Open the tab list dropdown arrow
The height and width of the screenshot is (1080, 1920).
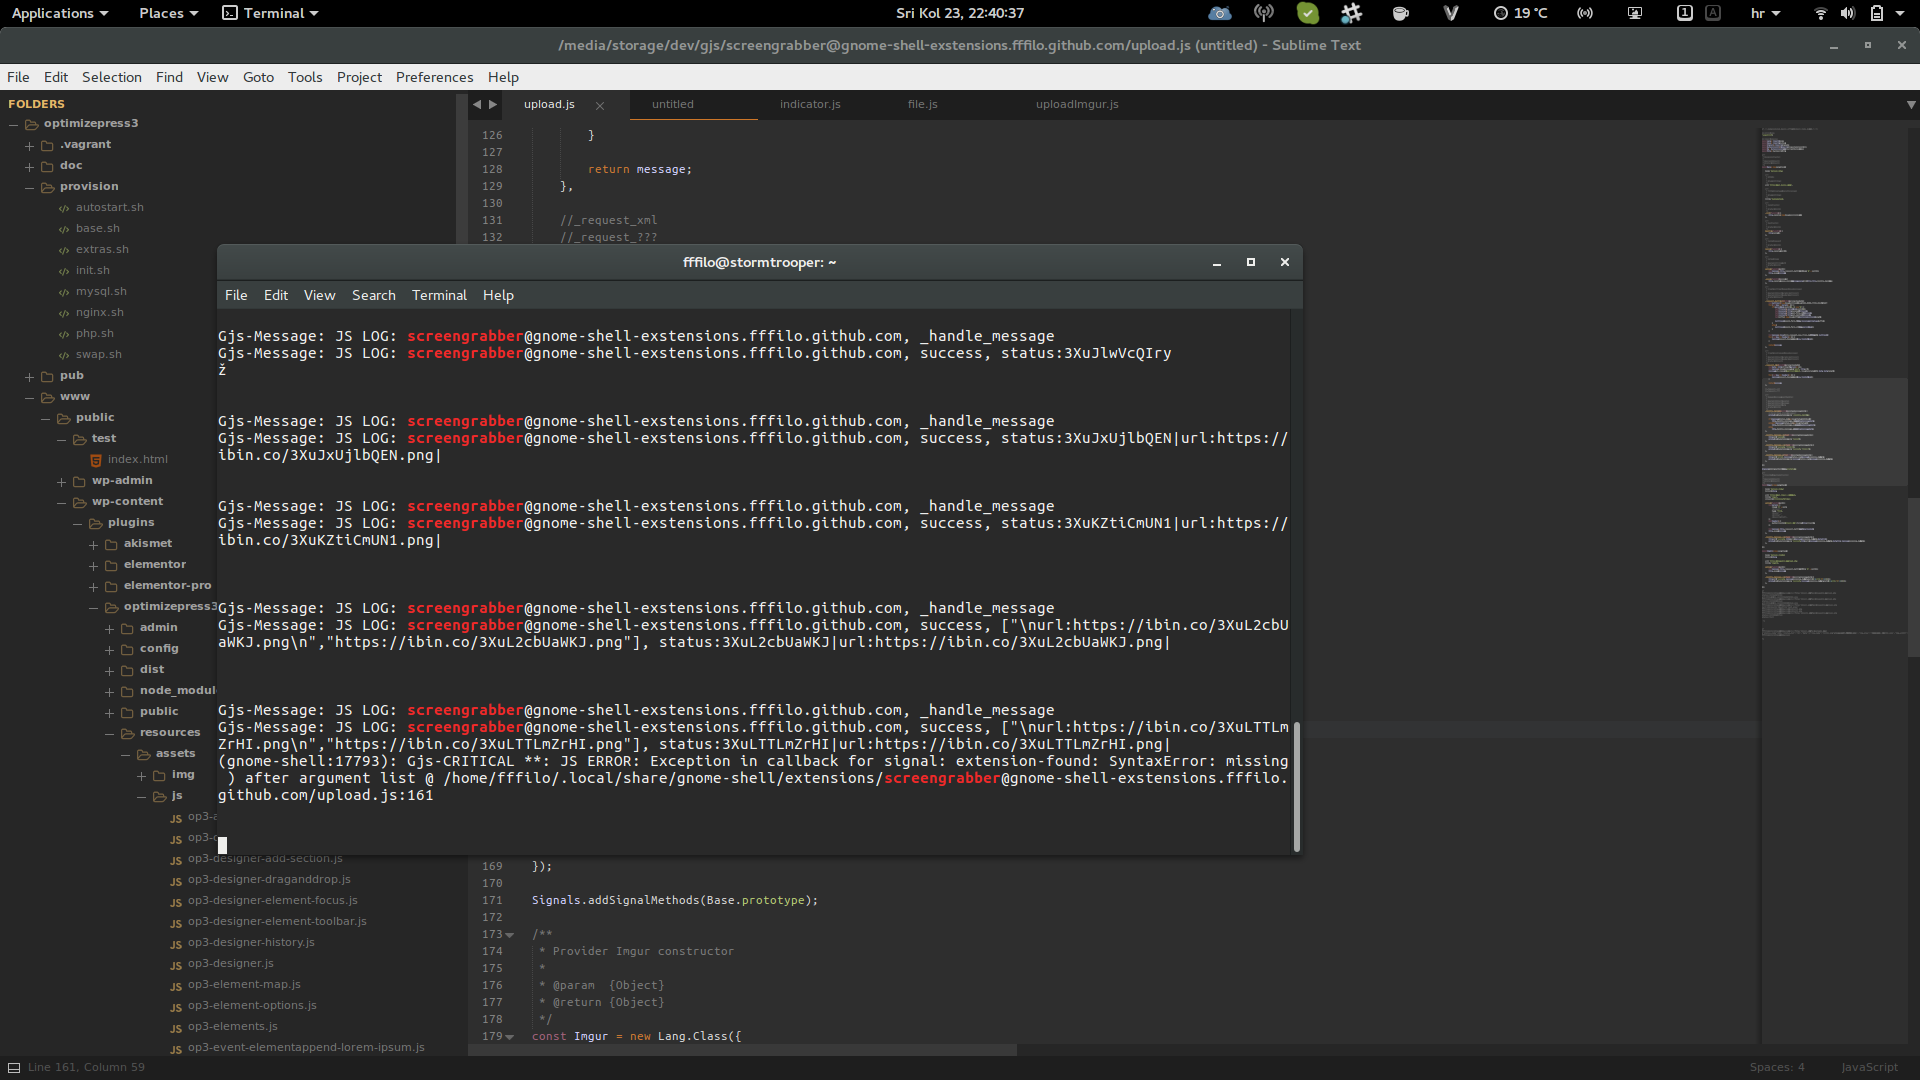[x=1911, y=104]
